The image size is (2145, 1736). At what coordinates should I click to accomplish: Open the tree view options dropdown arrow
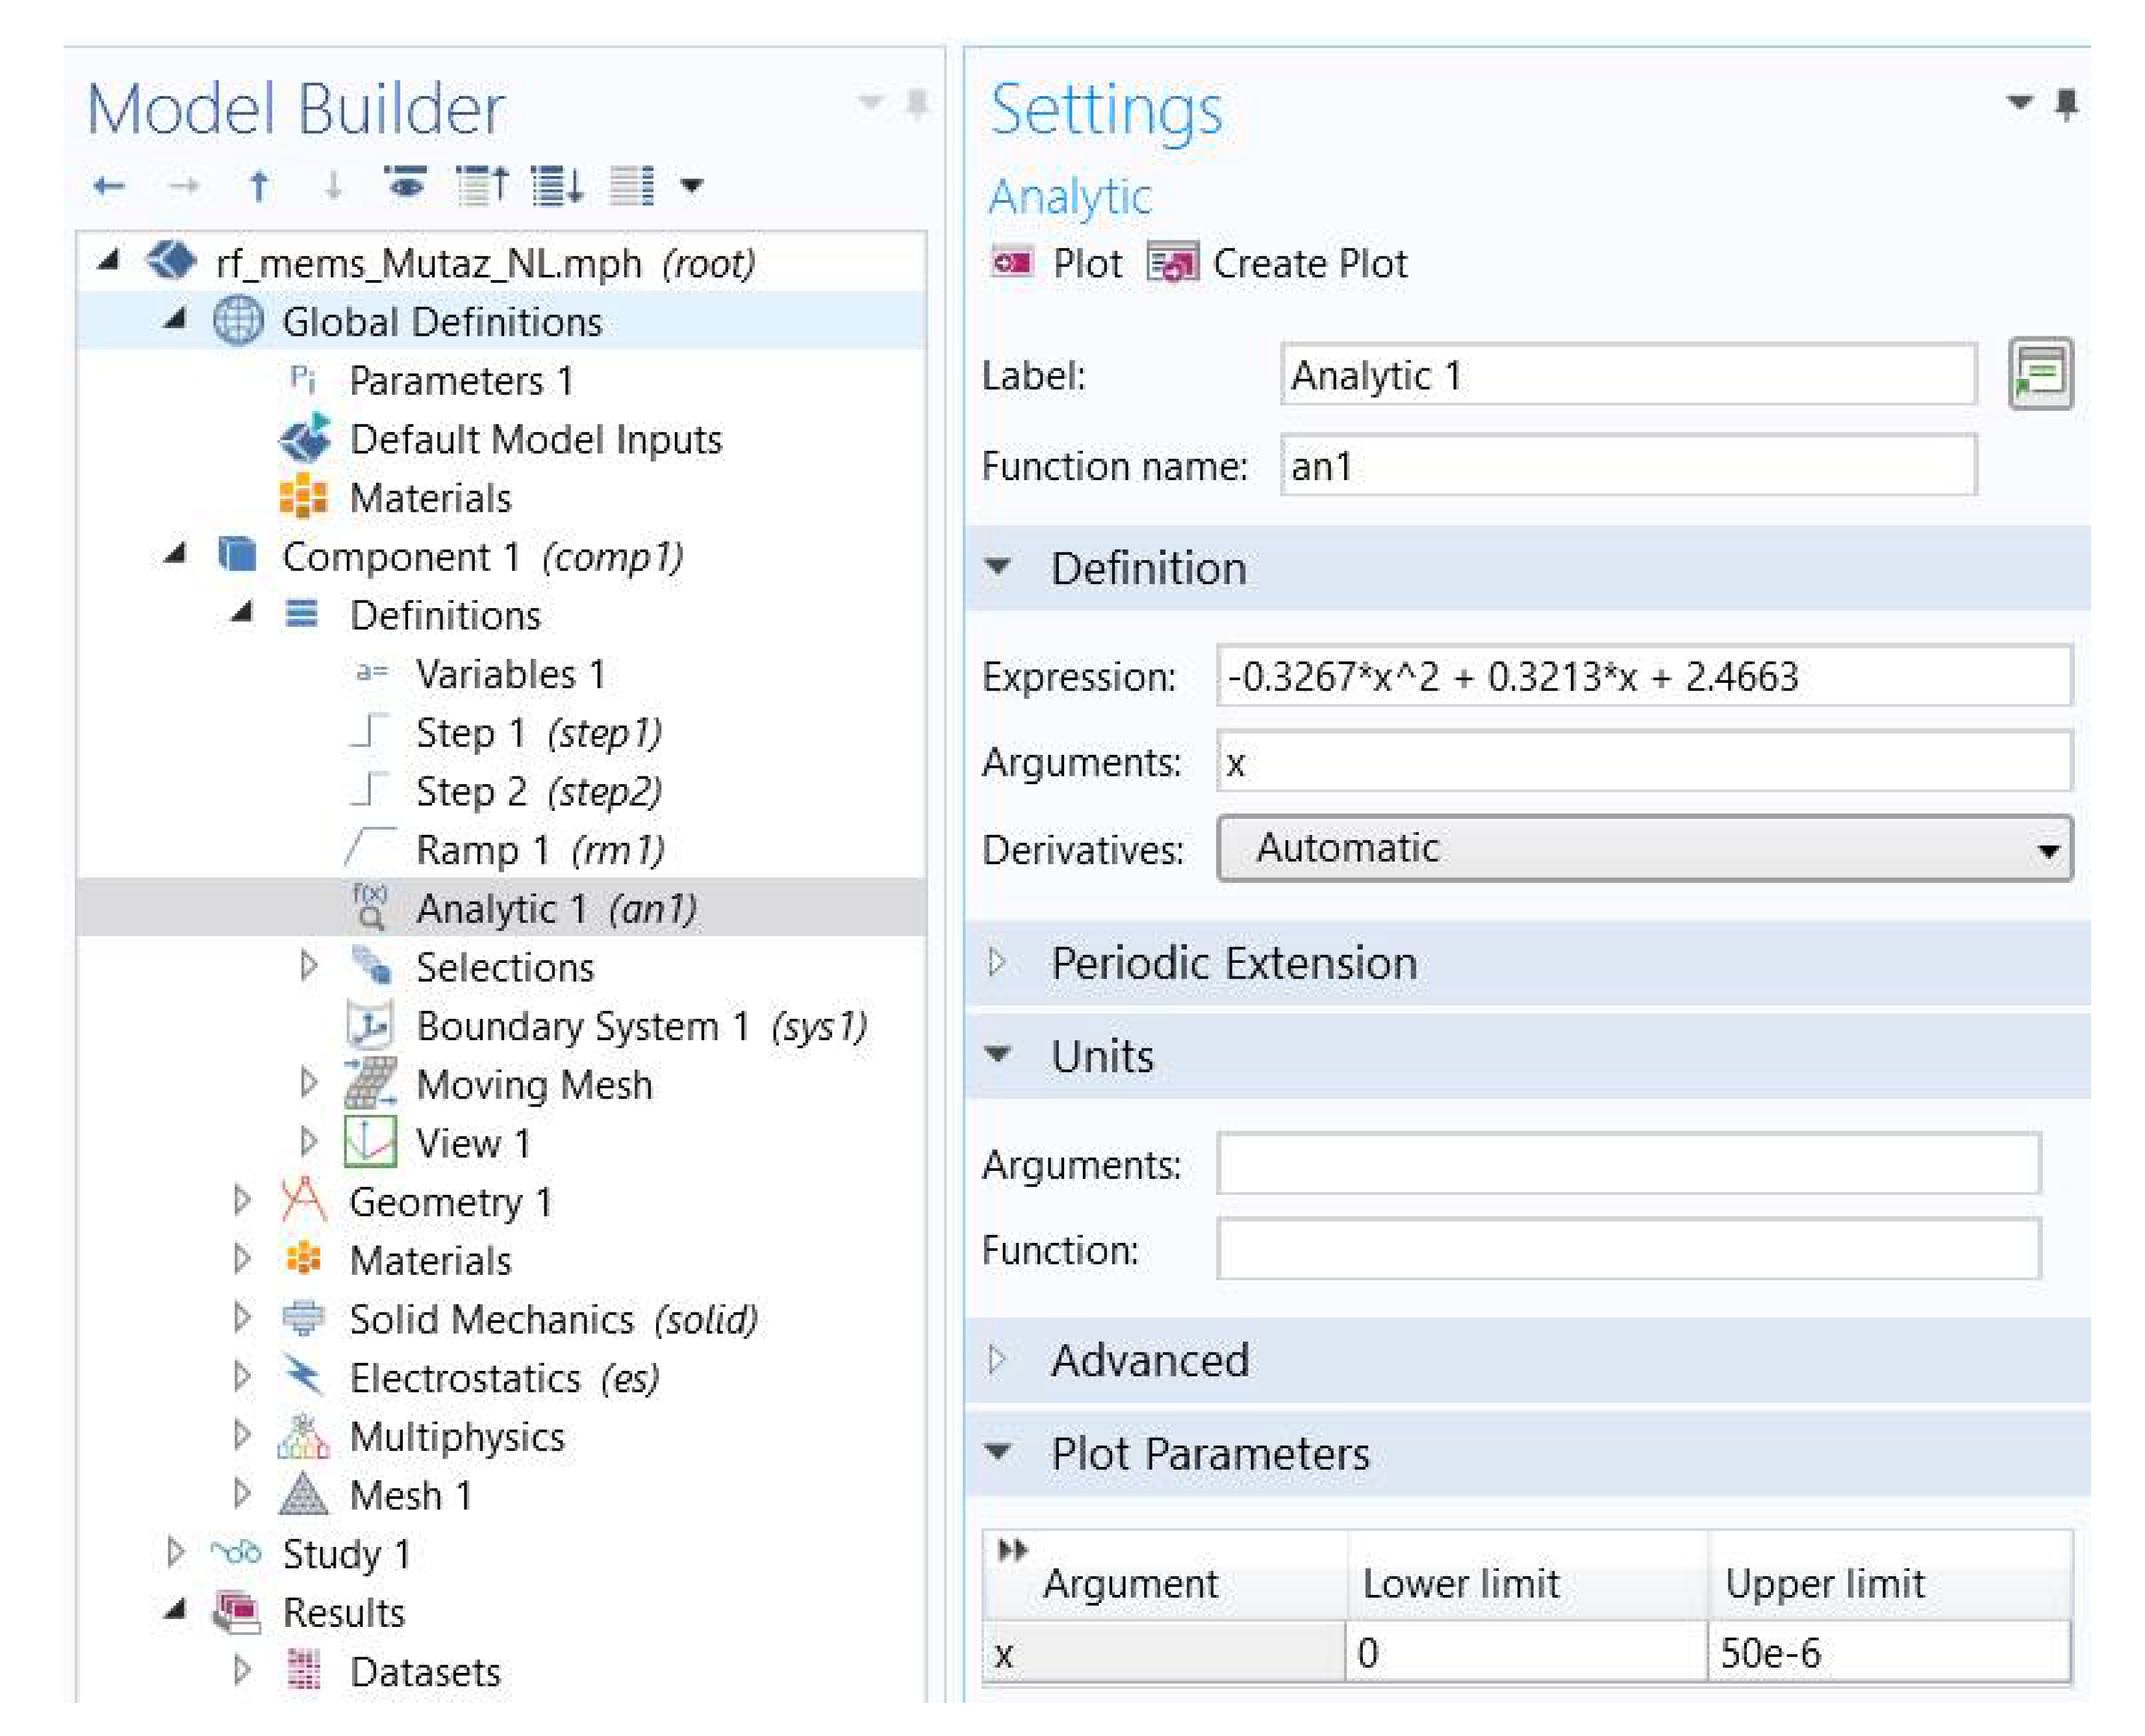click(692, 186)
